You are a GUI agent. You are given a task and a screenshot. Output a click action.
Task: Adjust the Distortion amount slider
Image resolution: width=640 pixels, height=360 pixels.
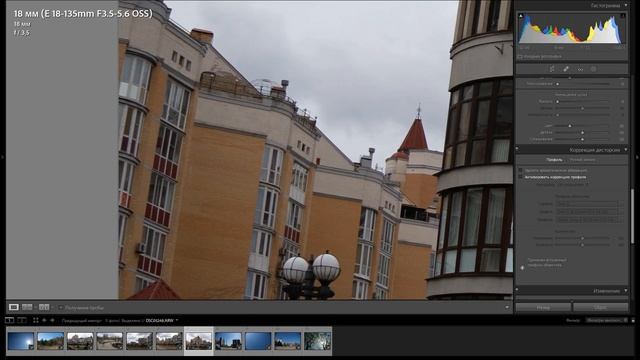click(x=582, y=238)
